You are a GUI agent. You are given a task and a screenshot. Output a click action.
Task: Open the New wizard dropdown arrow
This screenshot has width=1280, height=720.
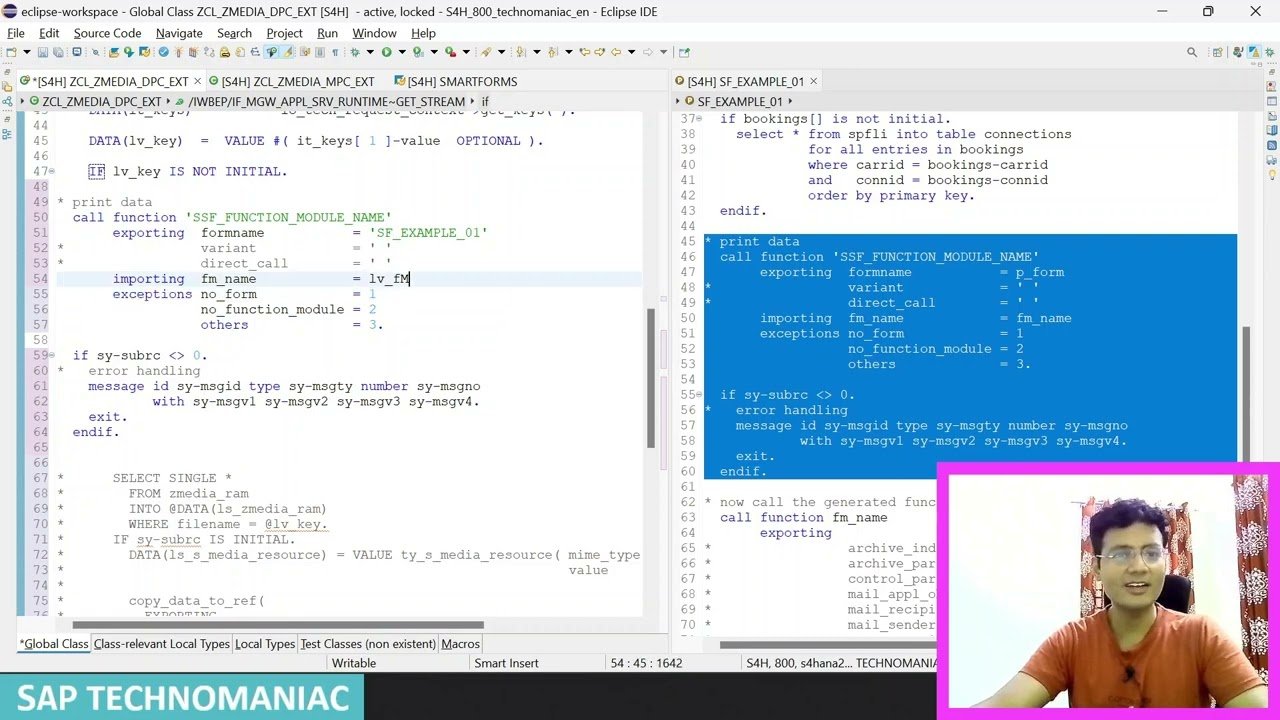[x=26, y=52]
